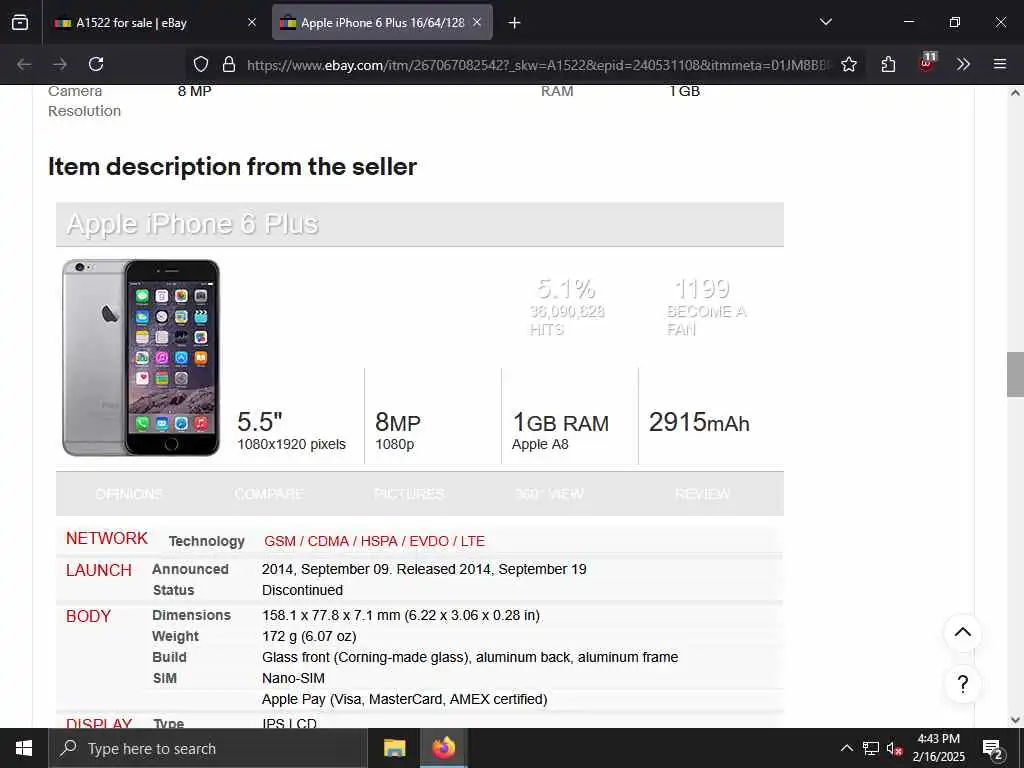Open a new tab with plus button
This screenshot has width=1024, height=768.
515,23
